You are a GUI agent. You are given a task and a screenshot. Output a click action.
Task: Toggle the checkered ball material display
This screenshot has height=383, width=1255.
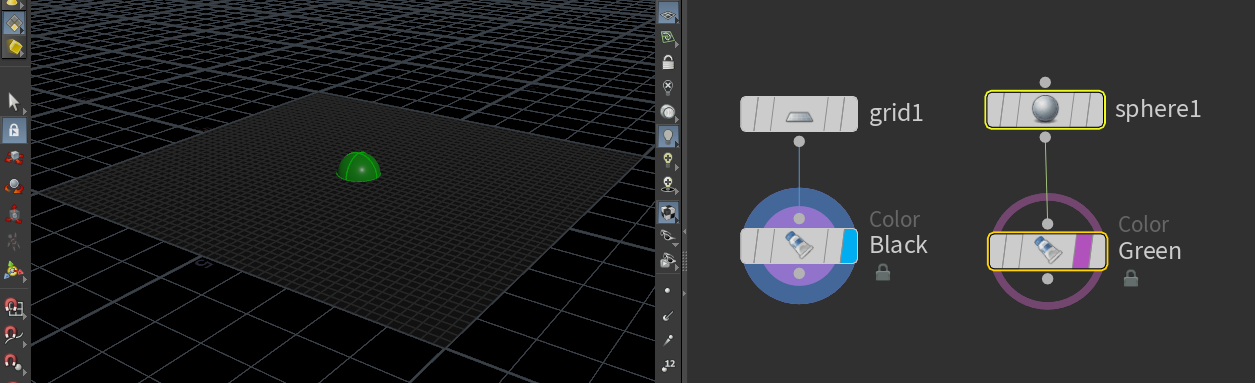pos(668,211)
